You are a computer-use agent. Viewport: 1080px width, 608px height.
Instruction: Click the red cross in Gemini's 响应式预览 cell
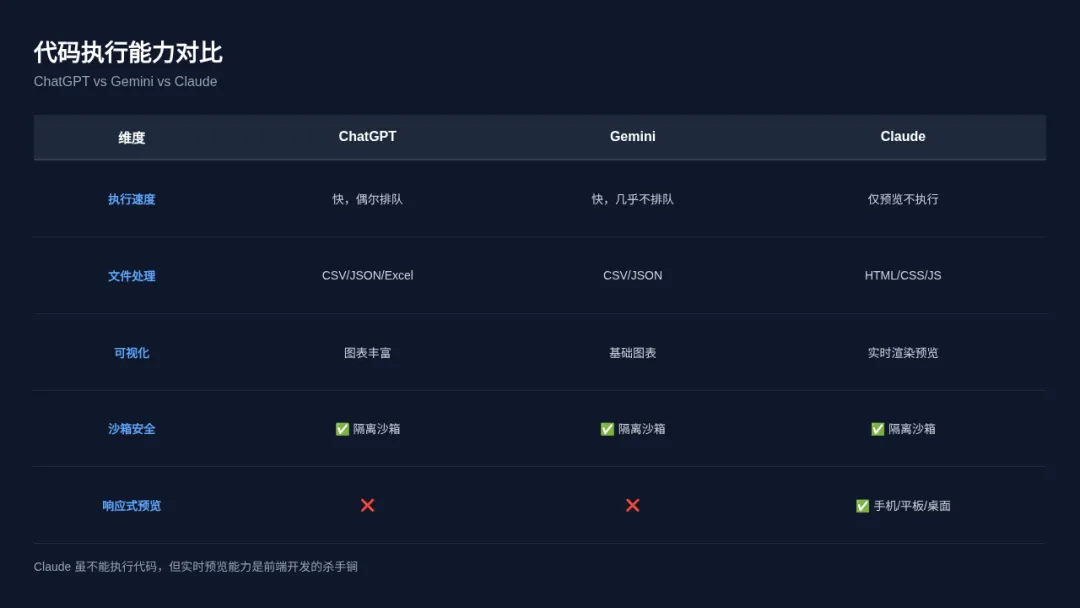pyautogui.click(x=632, y=505)
